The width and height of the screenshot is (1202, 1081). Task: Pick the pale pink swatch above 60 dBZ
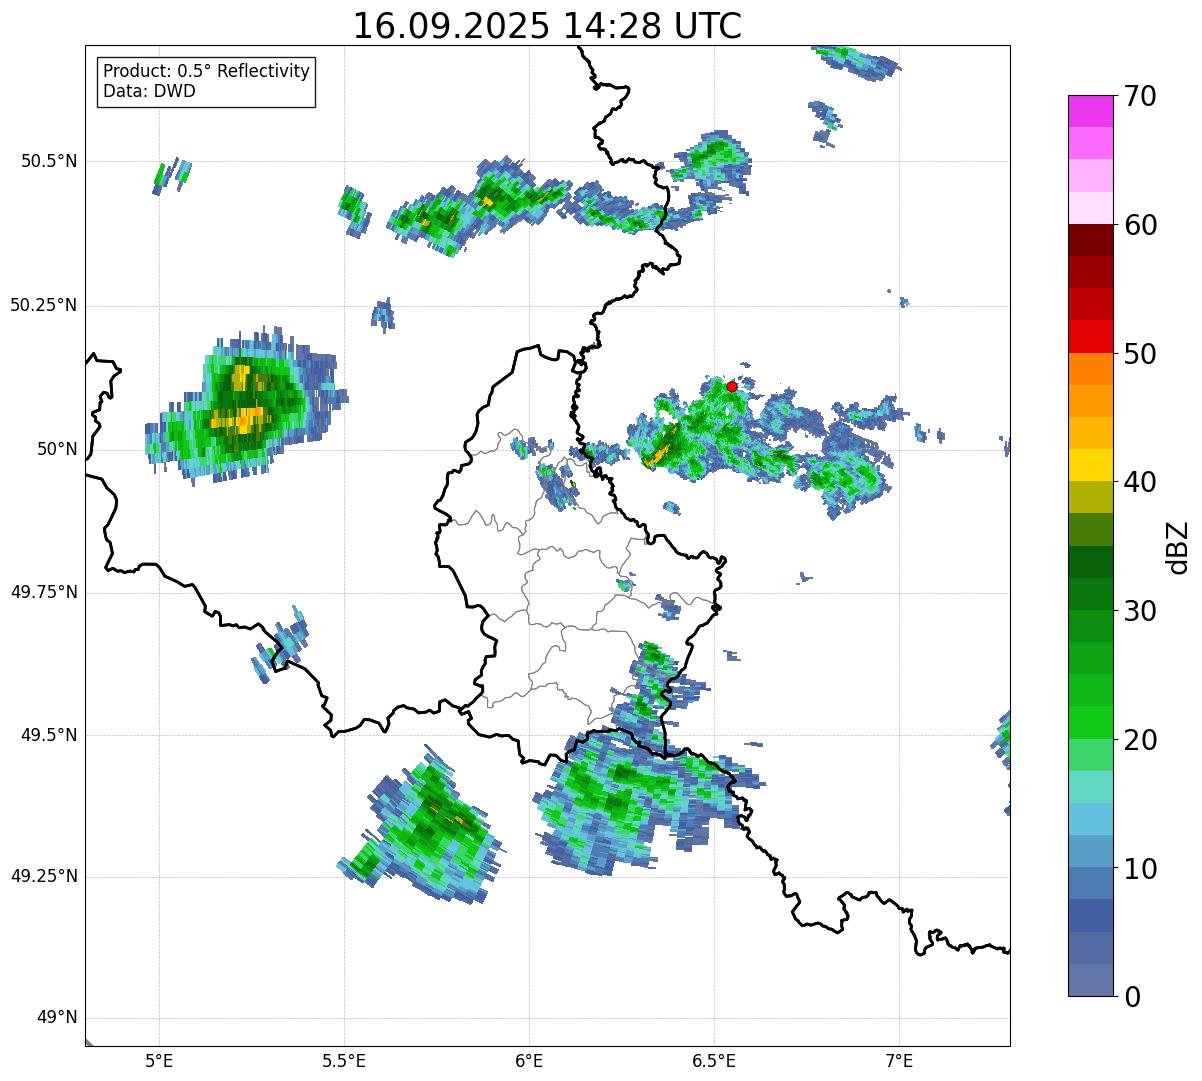(1090, 208)
